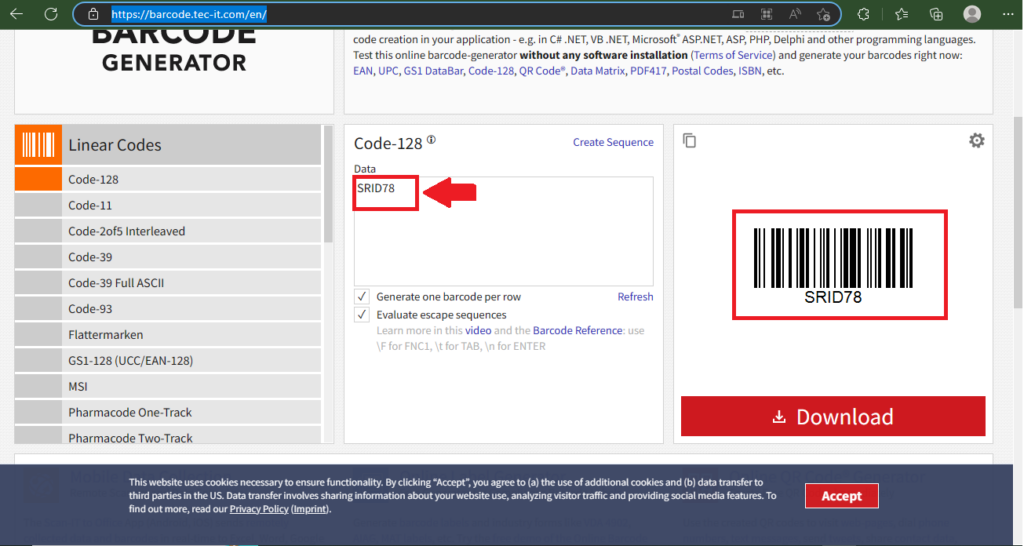Click the barcode settings gear icon
This screenshot has width=1024, height=546.
pyautogui.click(x=976, y=141)
